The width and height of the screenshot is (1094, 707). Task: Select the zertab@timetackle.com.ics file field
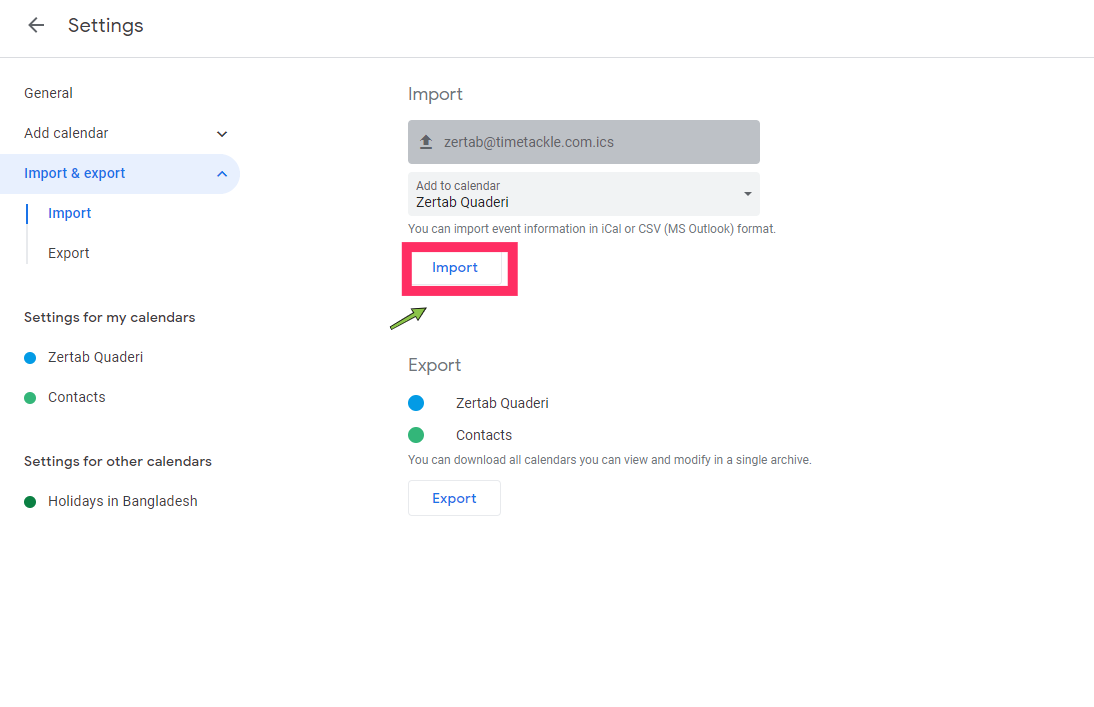click(584, 141)
